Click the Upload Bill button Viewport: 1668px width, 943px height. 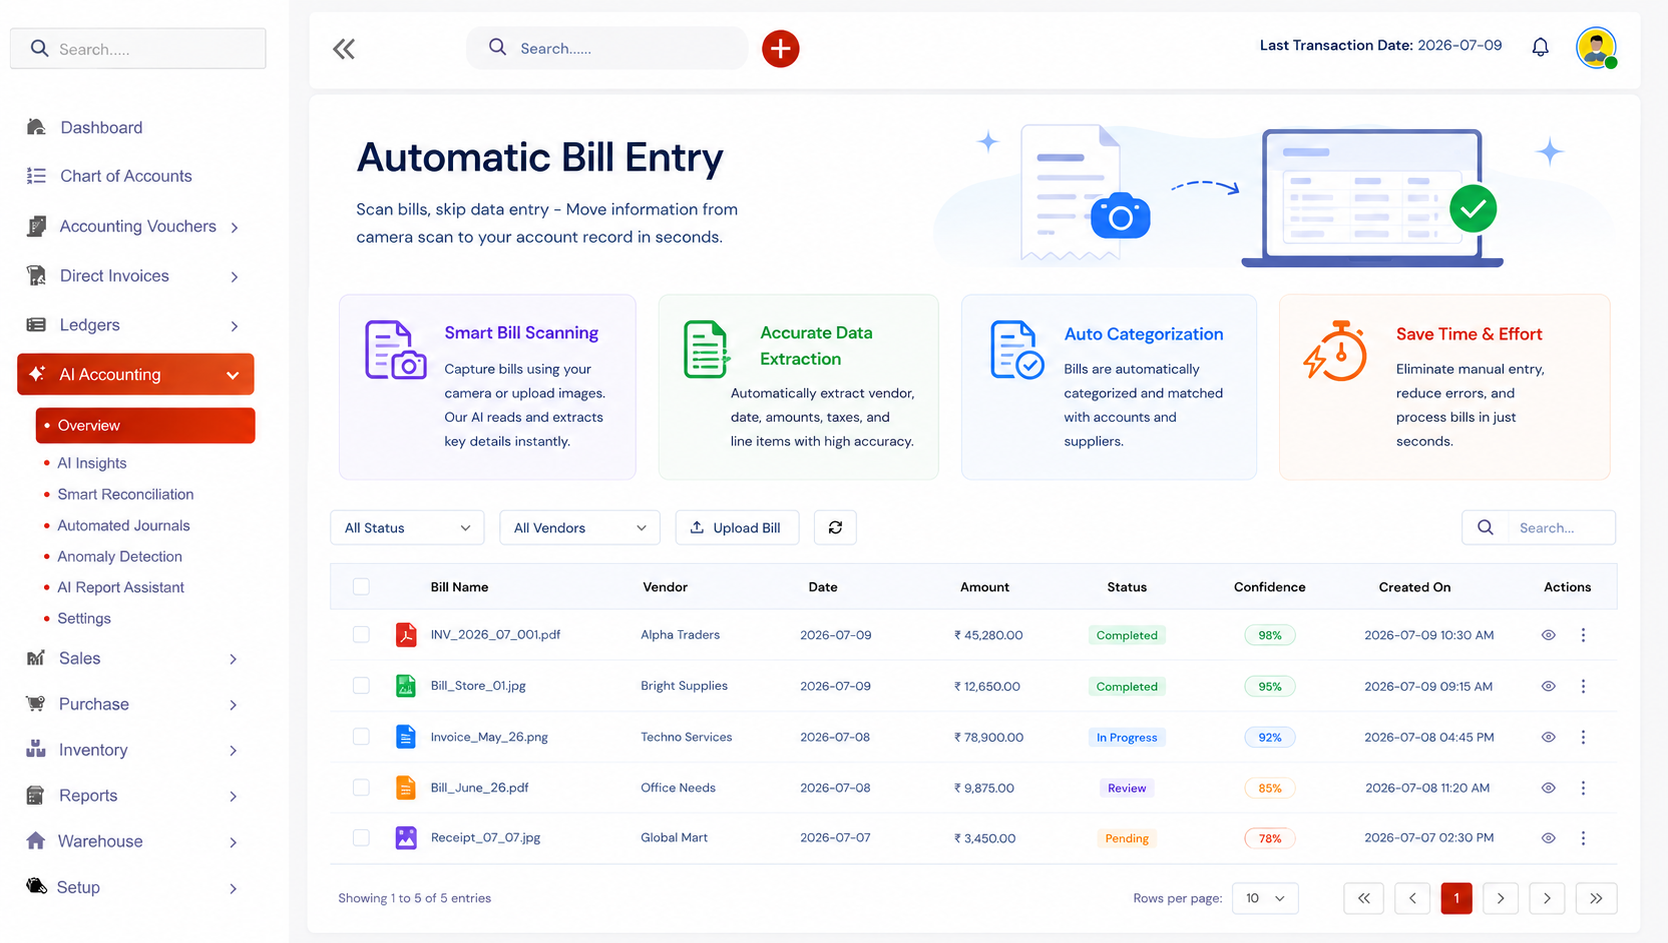pos(737,527)
